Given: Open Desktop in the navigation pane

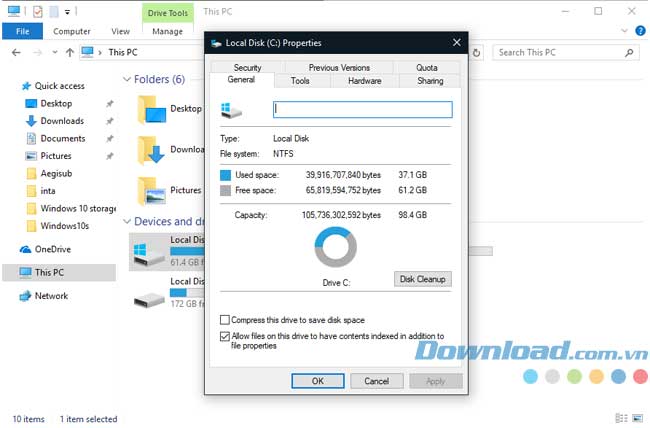Looking at the screenshot, I should pos(56,103).
